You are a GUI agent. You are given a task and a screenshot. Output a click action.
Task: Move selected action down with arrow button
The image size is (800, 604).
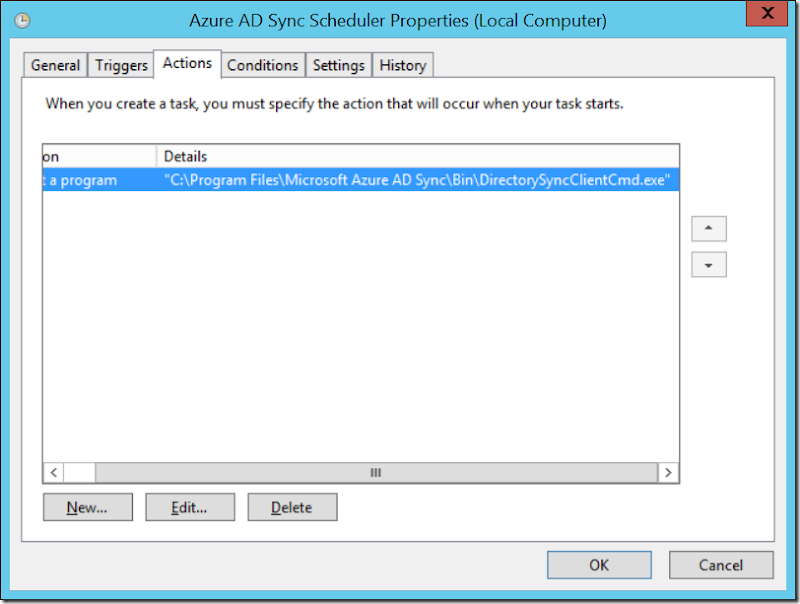[x=708, y=265]
